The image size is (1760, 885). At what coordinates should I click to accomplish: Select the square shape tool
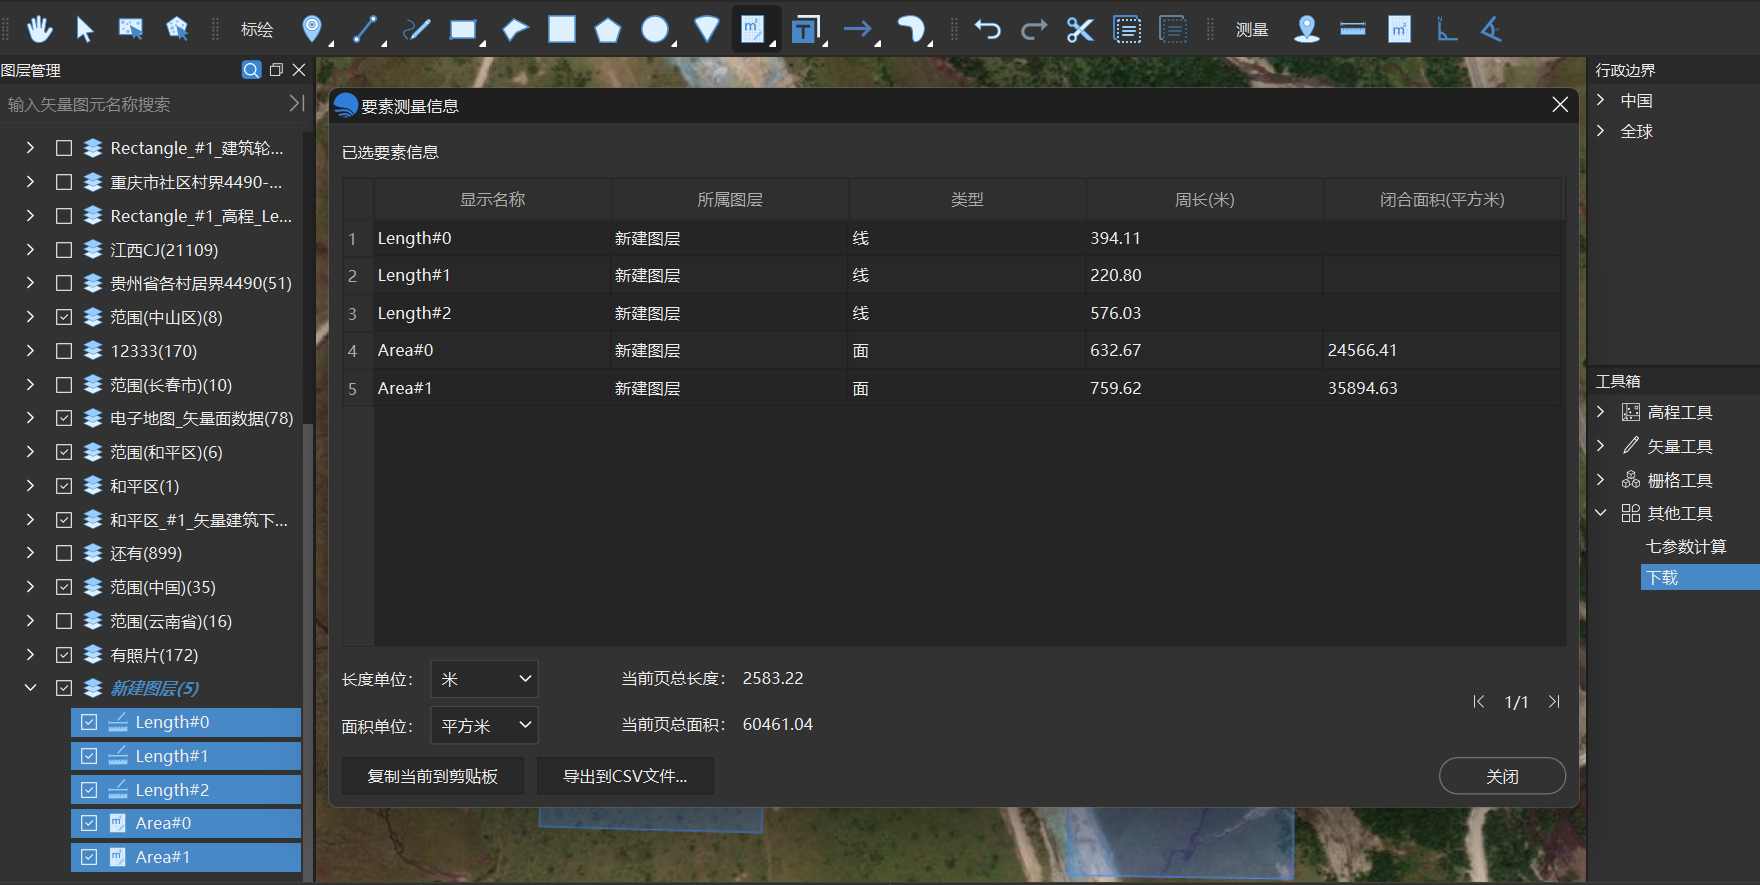click(562, 29)
